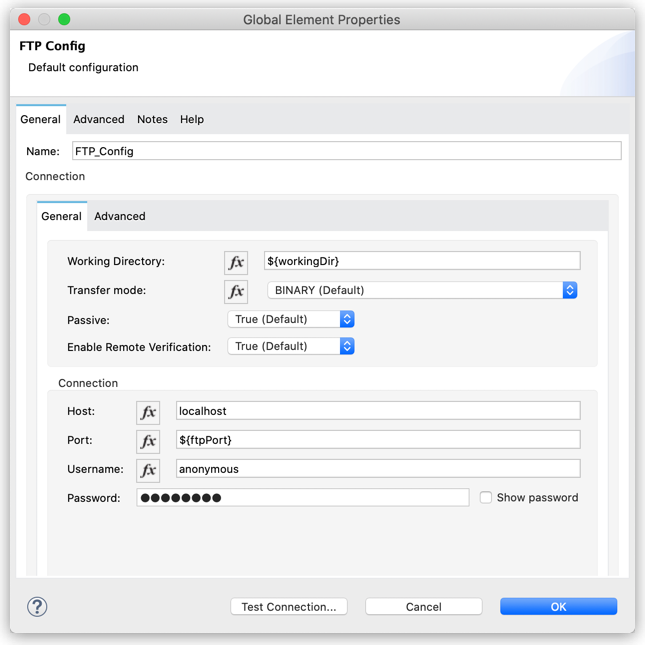Toggle fx expression mode for Working Directory
This screenshot has width=645, height=645.
(x=236, y=262)
